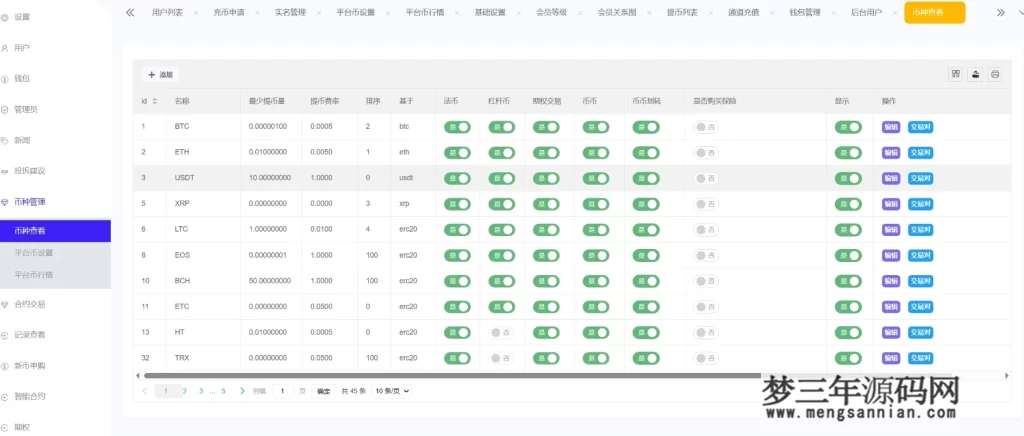Screen dimensions: 1024x436
Task: Switch to the 通道充值 tab
Action: tap(743, 13)
